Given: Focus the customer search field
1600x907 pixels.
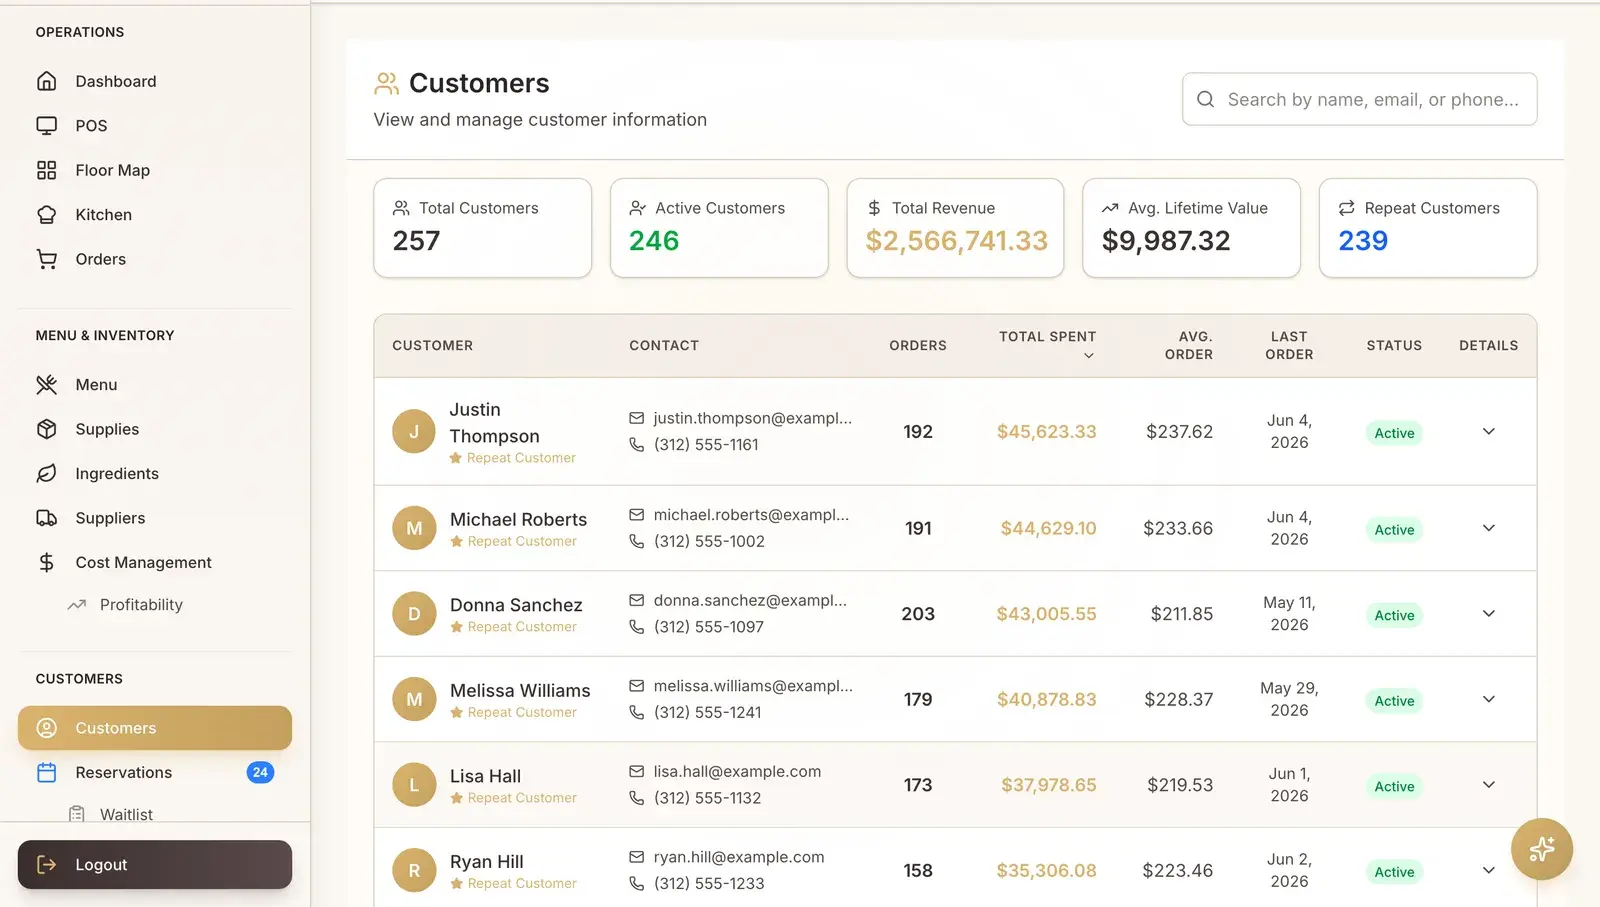Looking at the screenshot, I should tap(1359, 99).
